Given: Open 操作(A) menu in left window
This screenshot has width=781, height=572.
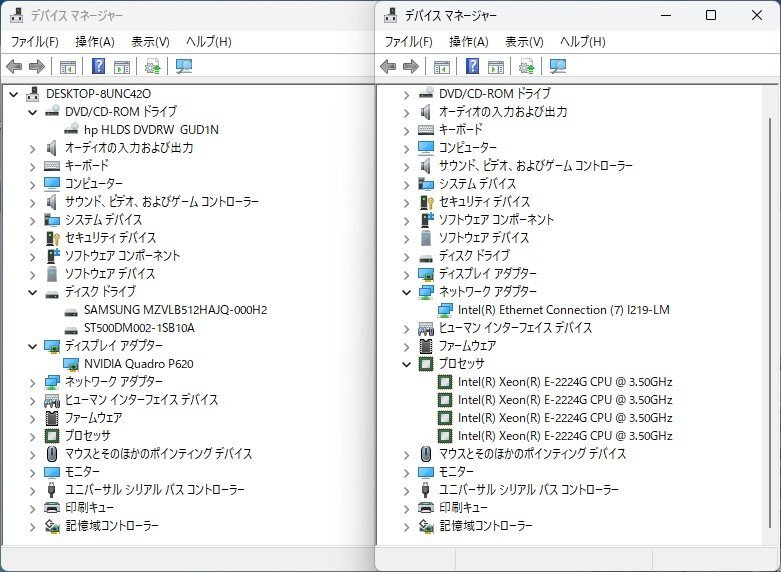Looking at the screenshot, I should [x=95, y=41].
